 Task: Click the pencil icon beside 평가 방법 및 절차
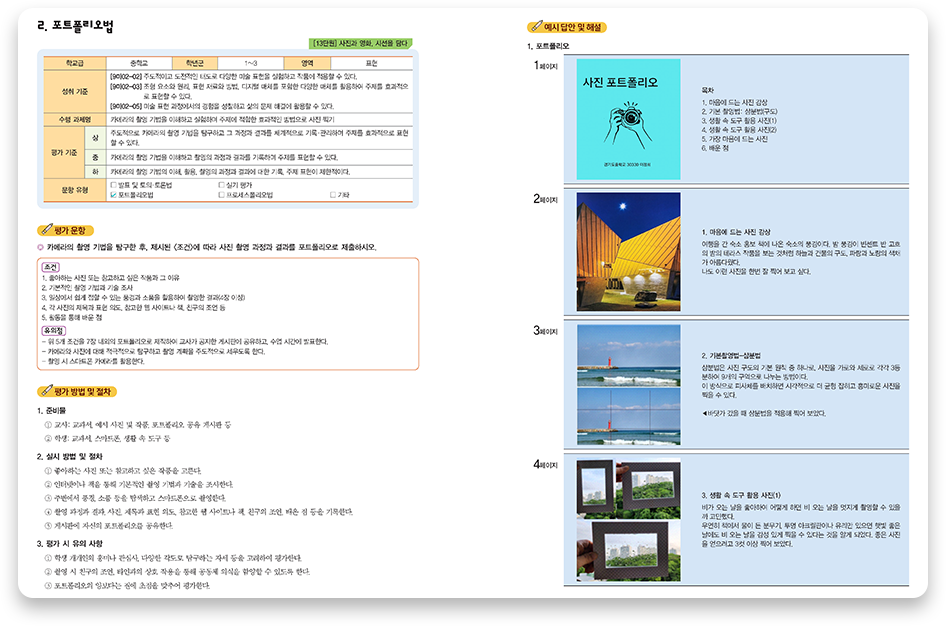tap(45, 391)
